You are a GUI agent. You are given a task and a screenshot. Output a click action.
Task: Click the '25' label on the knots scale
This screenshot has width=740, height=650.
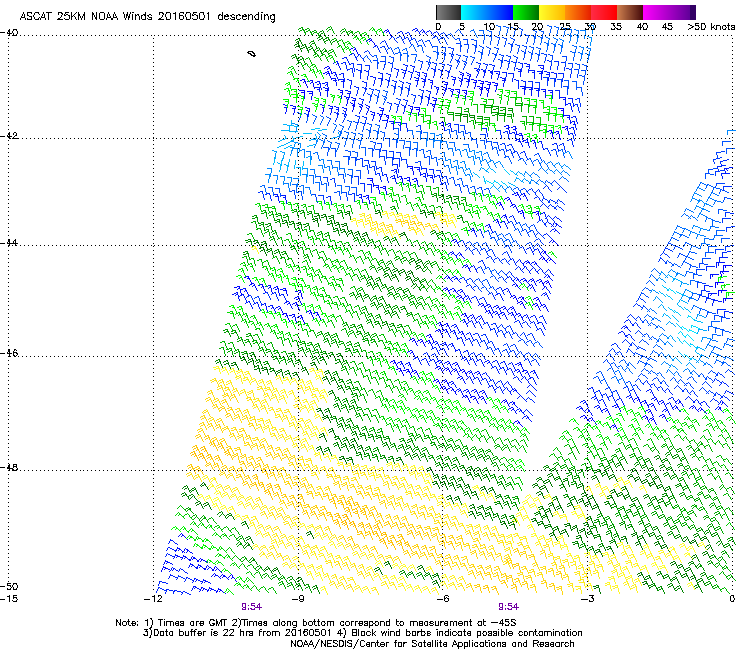[565, 27]
